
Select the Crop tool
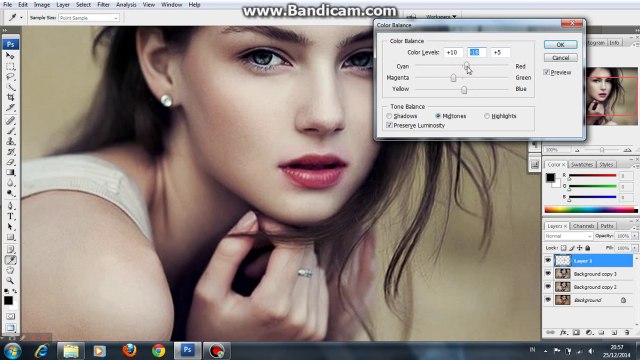(x=10, y=97)
